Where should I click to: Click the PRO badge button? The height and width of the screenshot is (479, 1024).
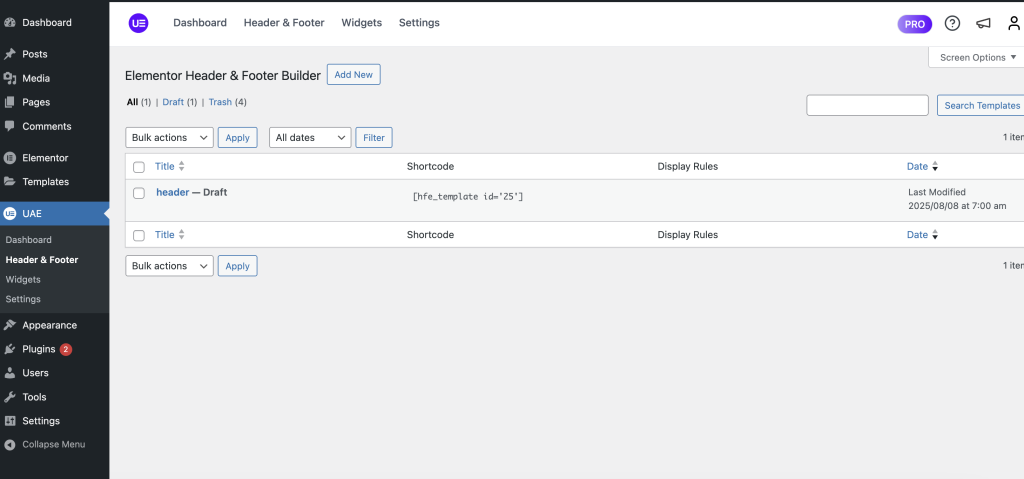[x=915, y=24]
